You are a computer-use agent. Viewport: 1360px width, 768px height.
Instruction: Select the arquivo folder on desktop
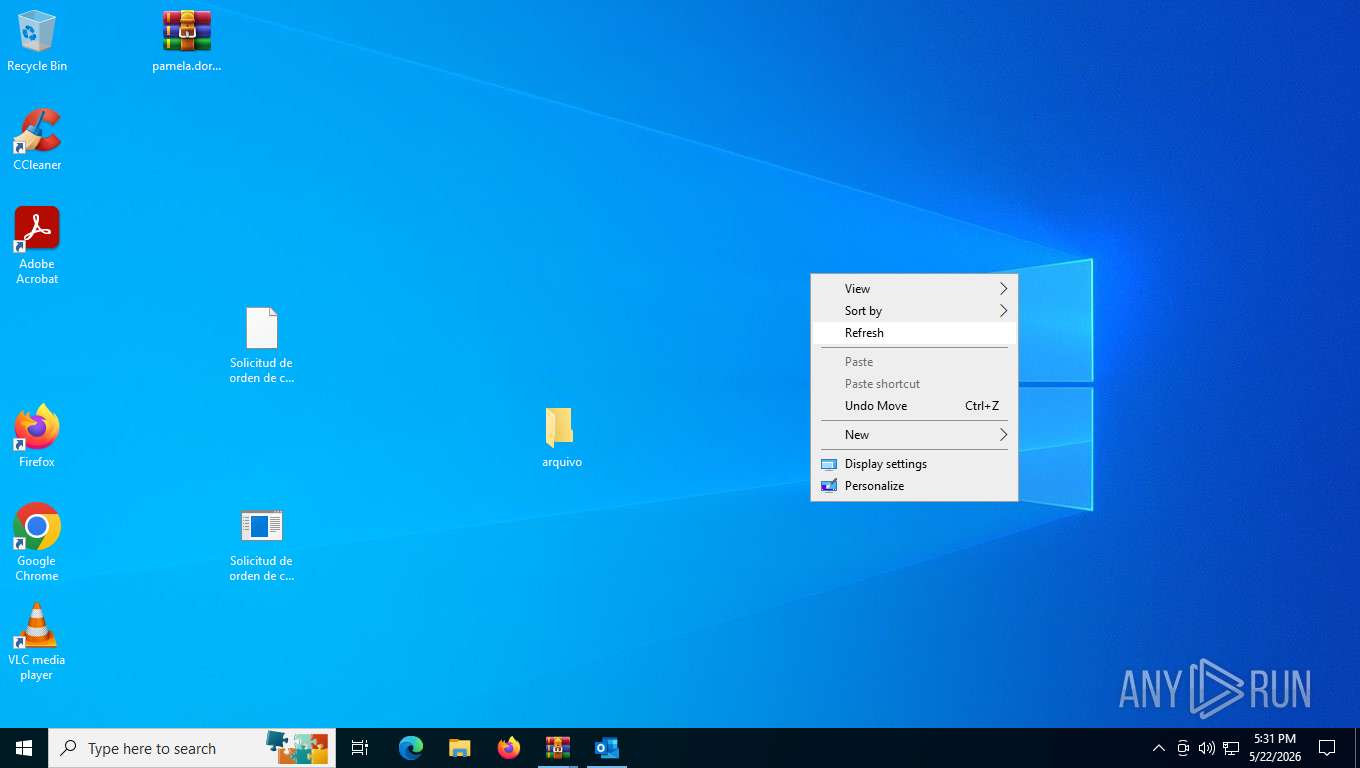[561, 437]
